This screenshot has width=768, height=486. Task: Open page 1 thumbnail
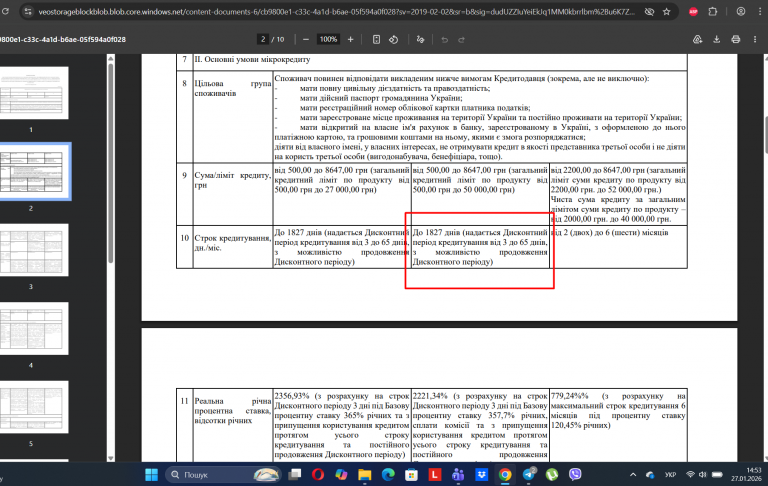pos(32,93)
